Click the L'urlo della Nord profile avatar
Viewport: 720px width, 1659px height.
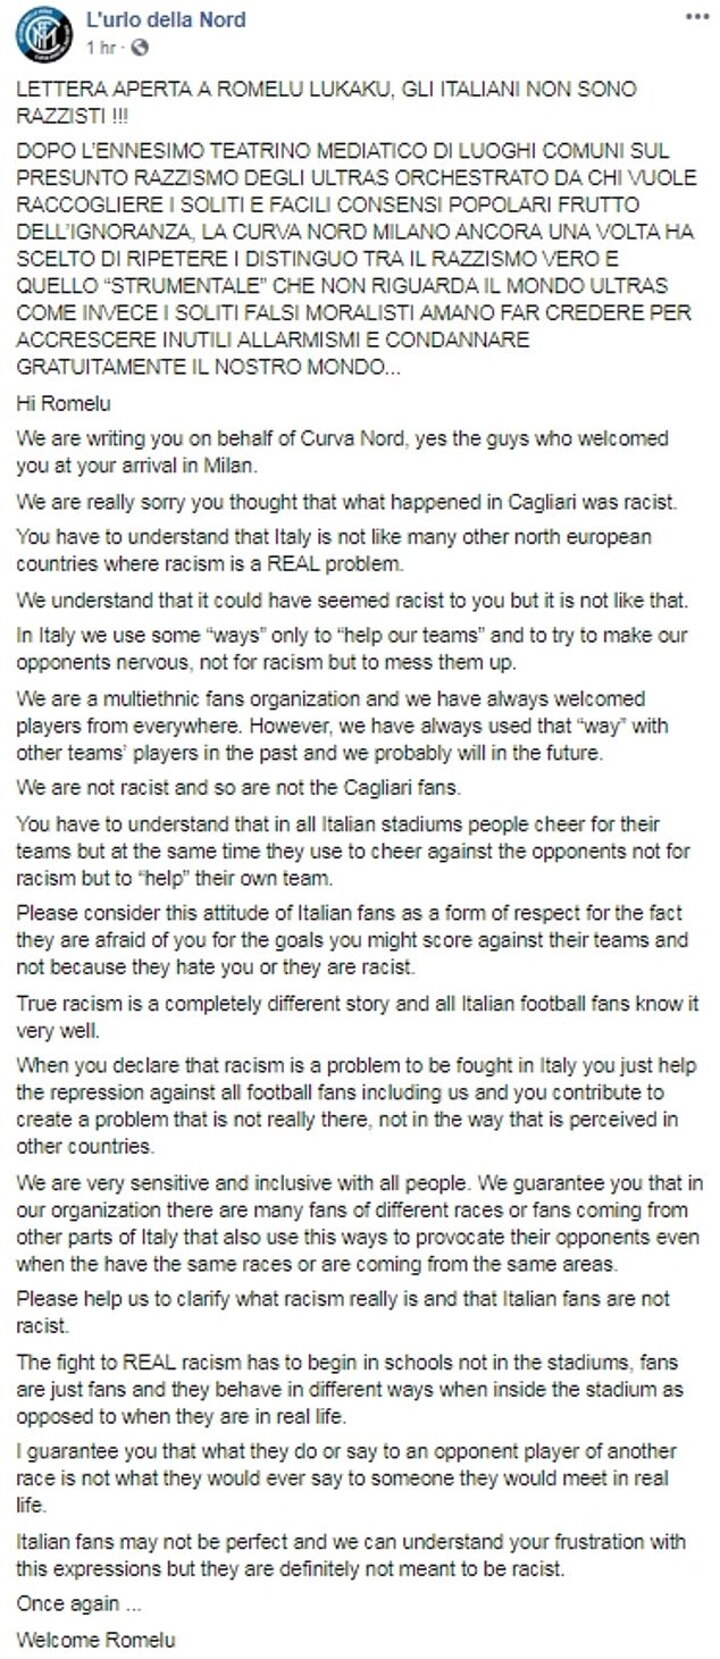[44, 34]
